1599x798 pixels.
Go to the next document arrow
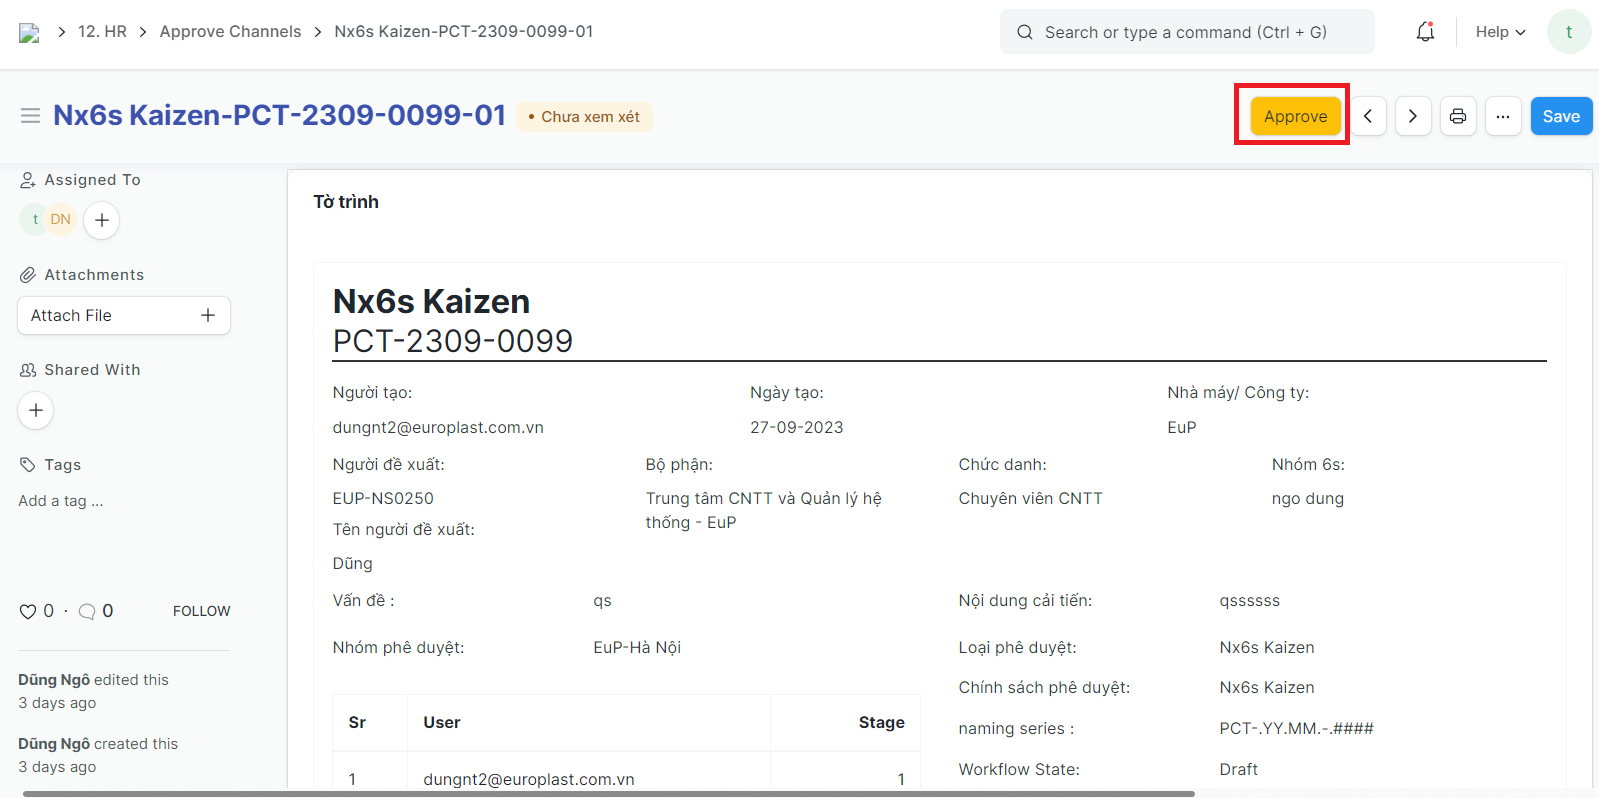[x=1412, y=116]
